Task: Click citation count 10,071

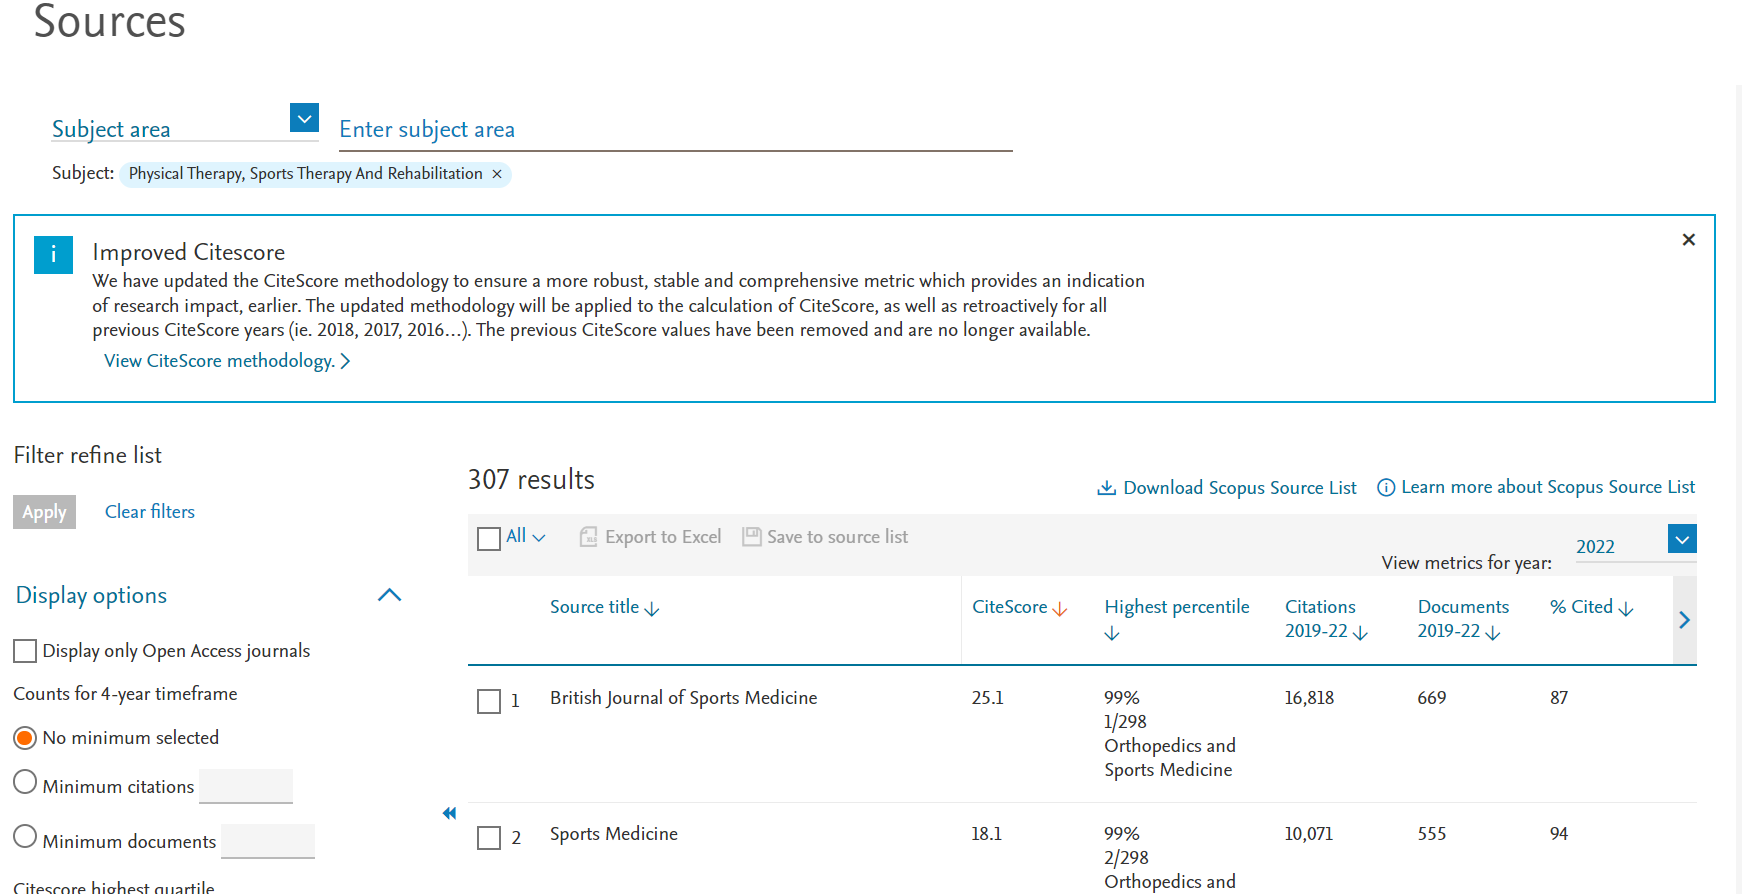Action: coord(1308,834)
